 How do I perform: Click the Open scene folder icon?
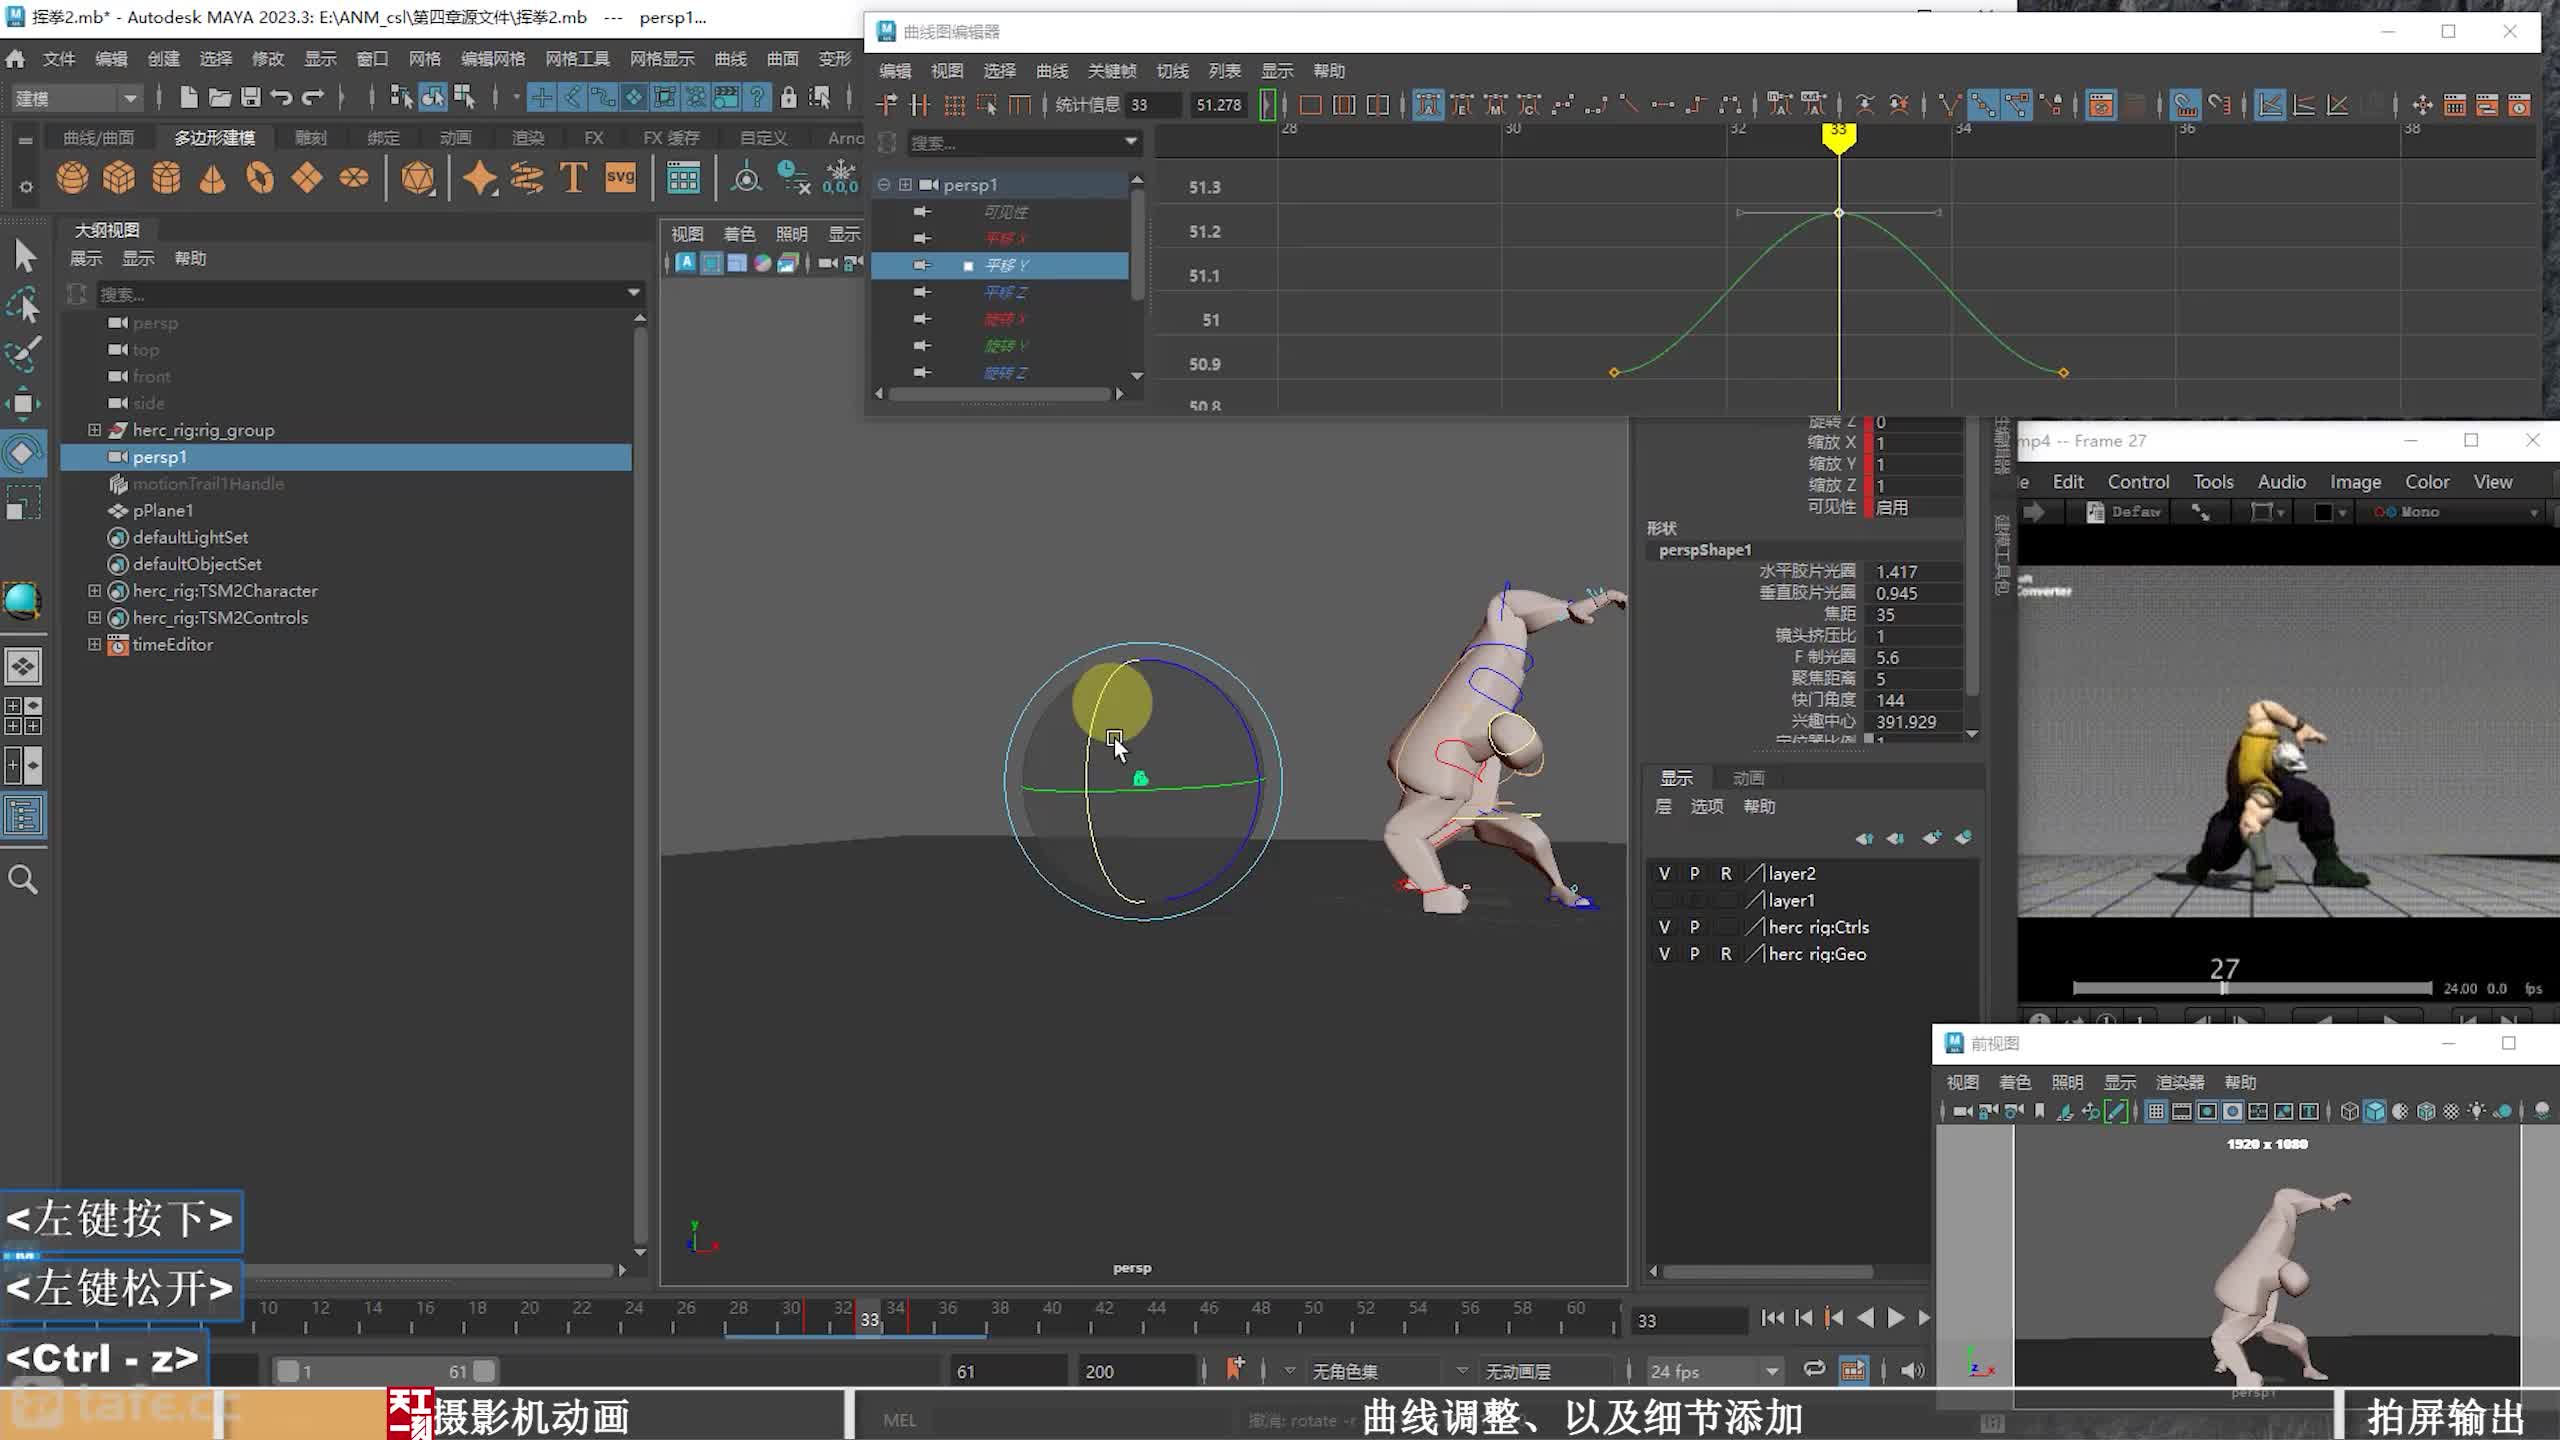(220, 97)
